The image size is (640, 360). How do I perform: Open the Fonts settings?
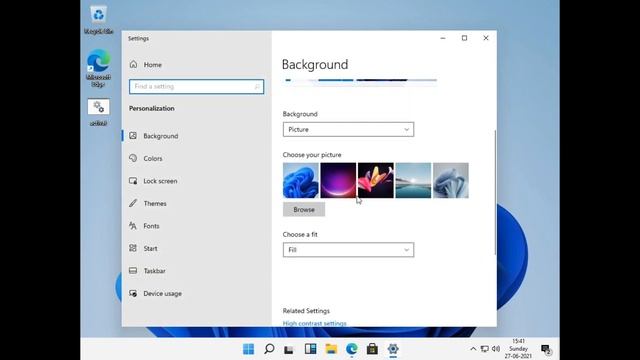(151, 226)
